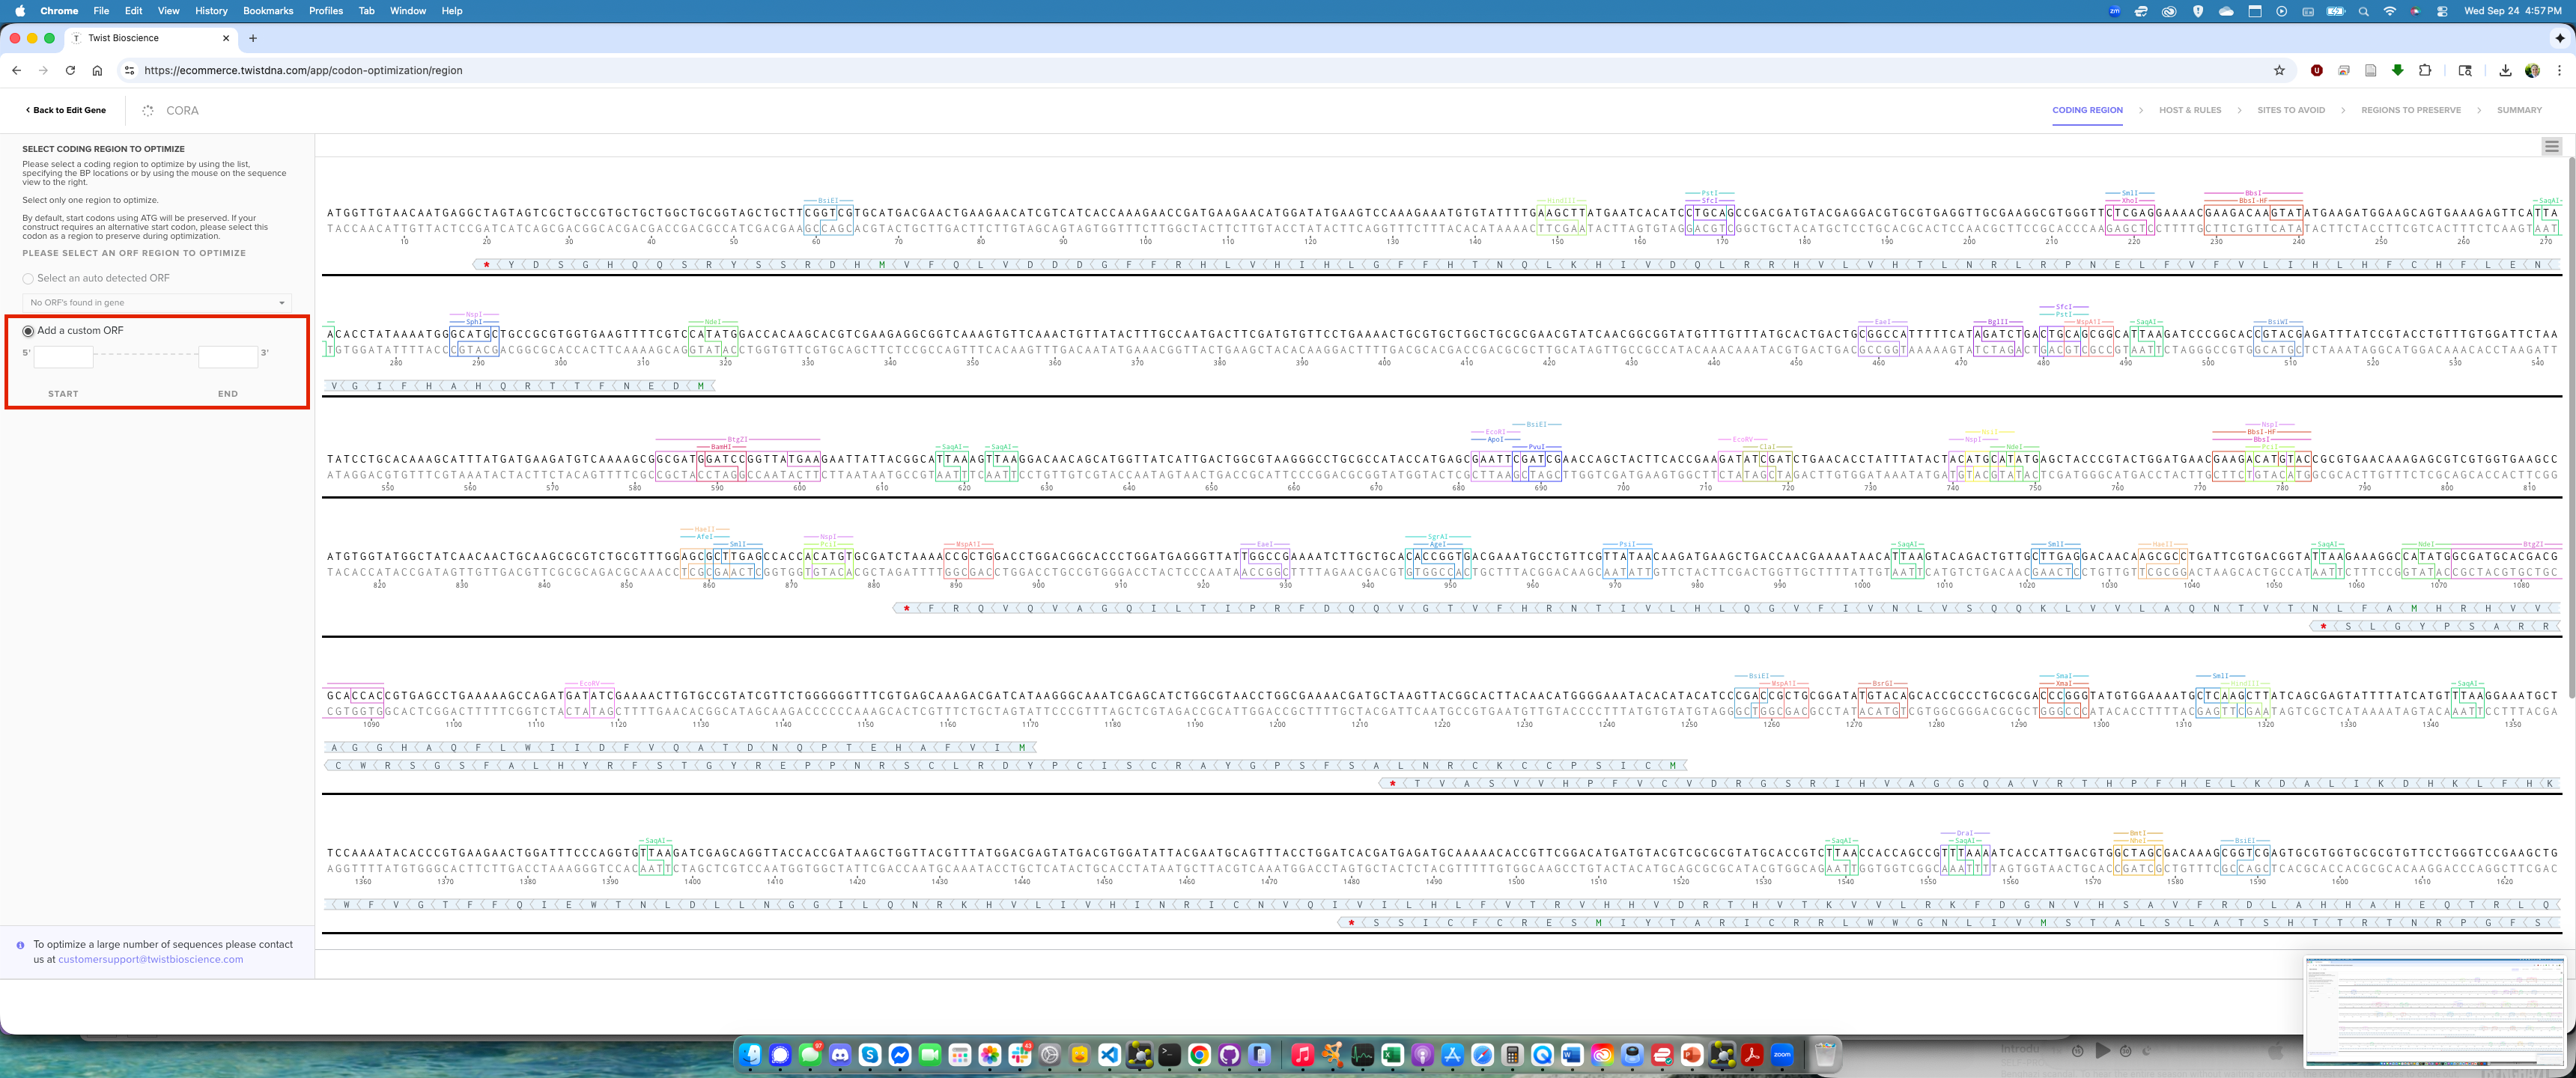
Task: Open REGIONS TO PRESERVE step
Action: point(2410,110)
